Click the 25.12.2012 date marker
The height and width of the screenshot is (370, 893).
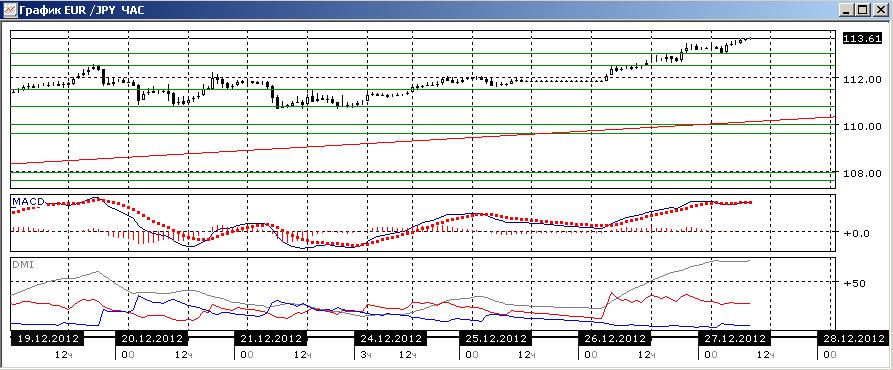(x=495, y=338)
